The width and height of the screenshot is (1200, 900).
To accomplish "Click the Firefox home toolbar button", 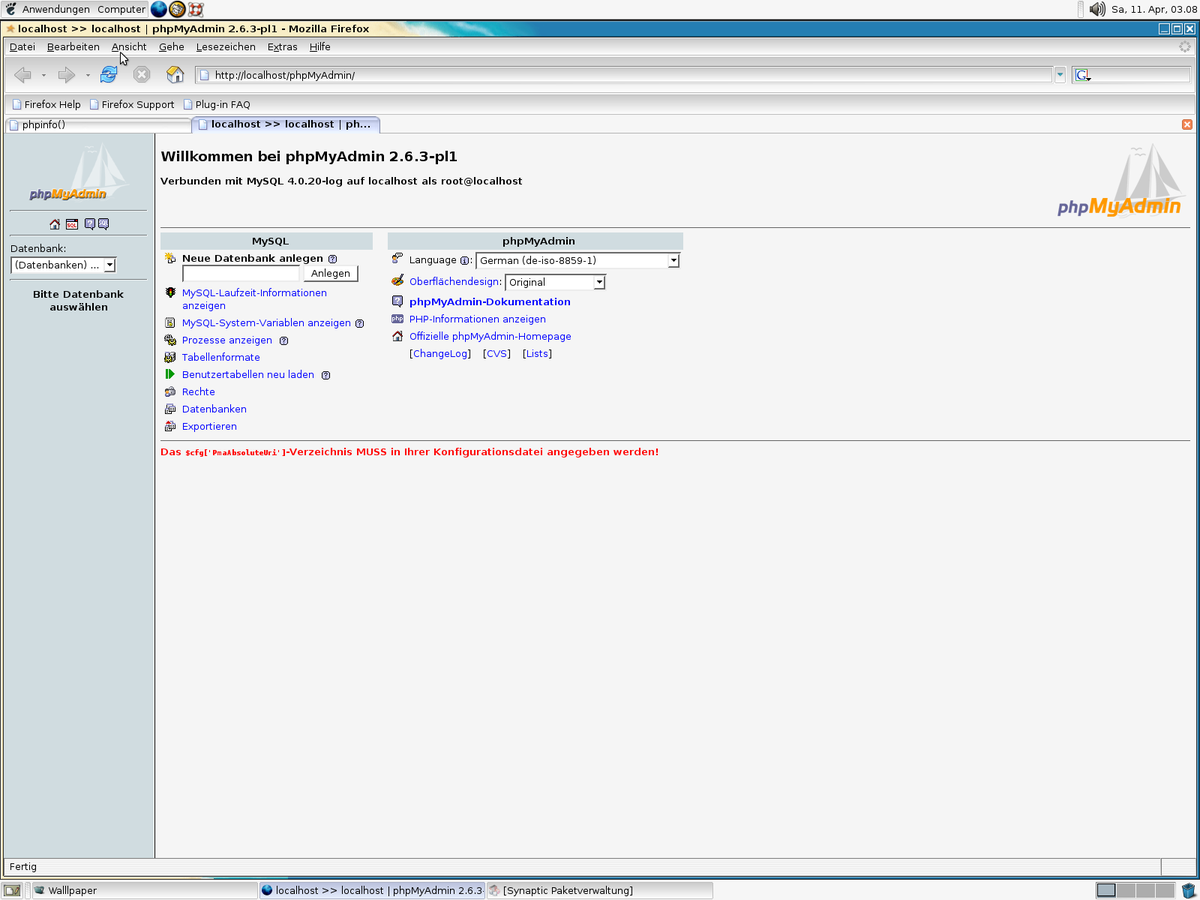I will click(175, 74).
